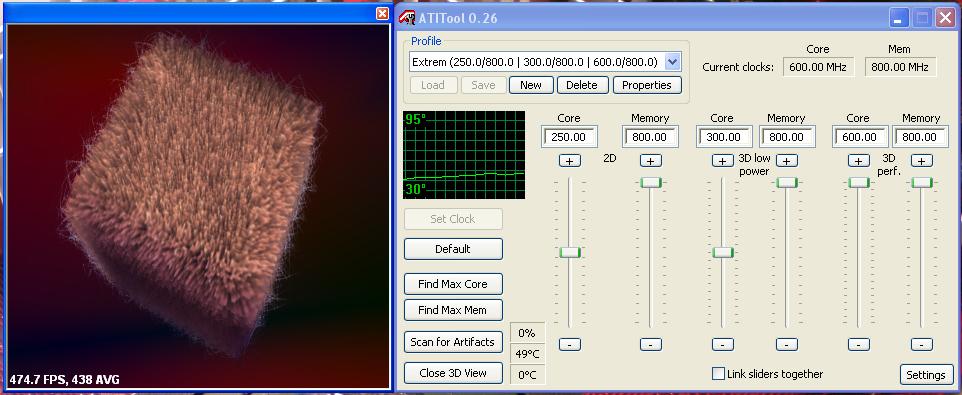Click the 3D low power Memory slider handle
The height and width of the screenshot is (395, 962).
787,182
